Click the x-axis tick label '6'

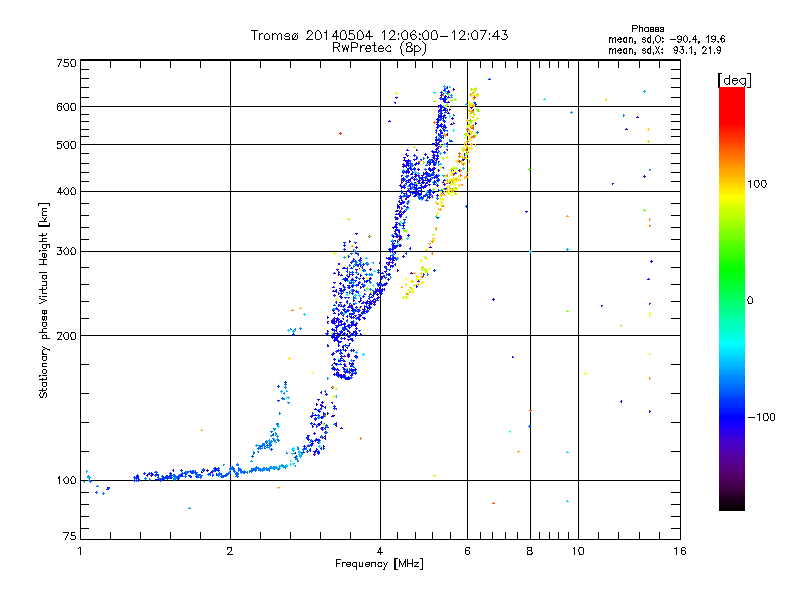point(467,551)
